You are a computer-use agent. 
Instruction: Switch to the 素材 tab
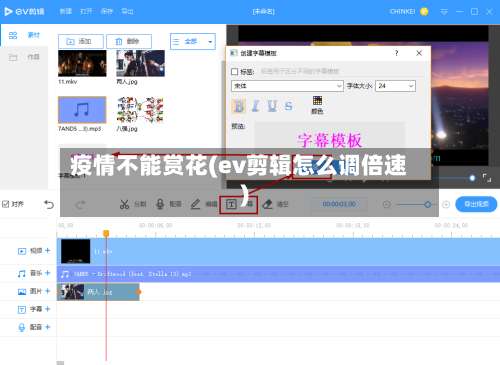[x=24, y=35]
